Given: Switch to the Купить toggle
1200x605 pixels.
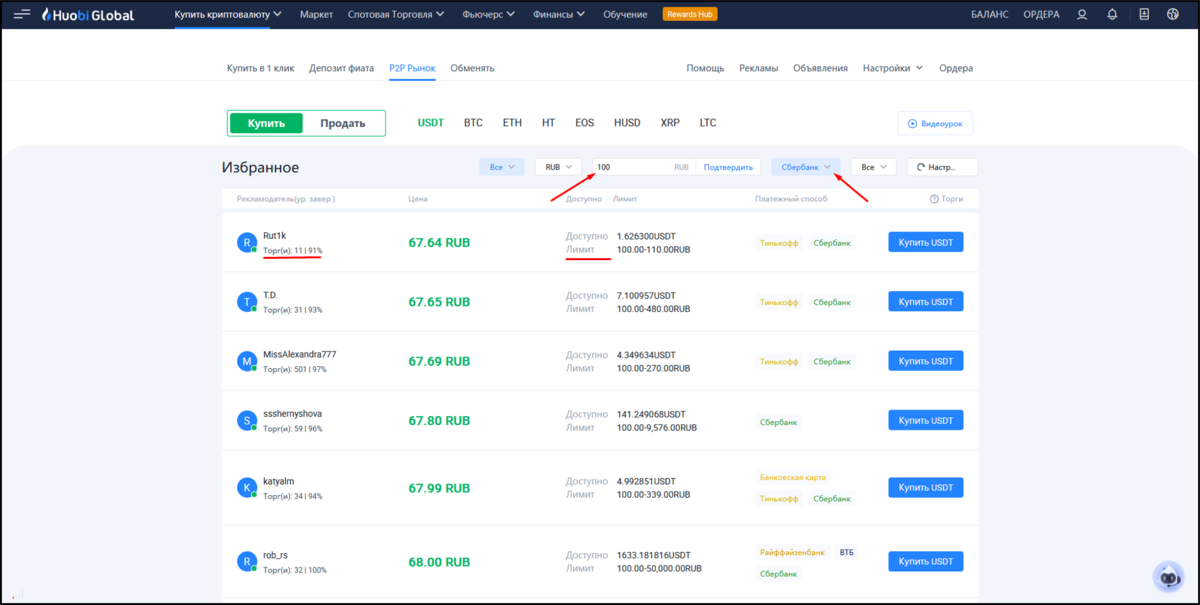Looking at the screenshot, I should tap(267, 123).
